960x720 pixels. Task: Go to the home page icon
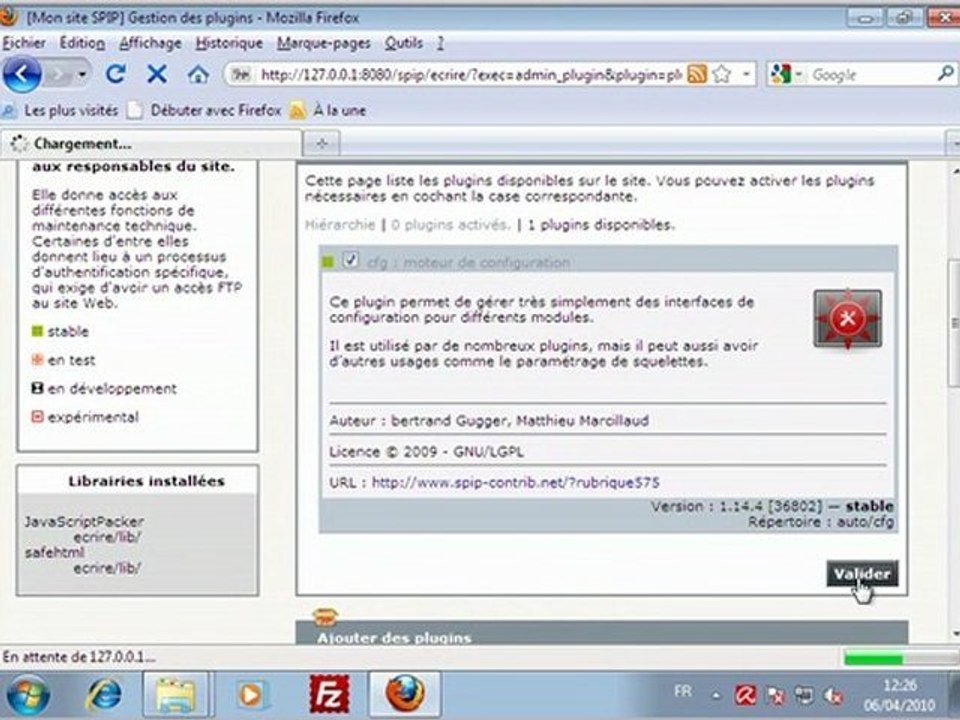tap(198, 75)
